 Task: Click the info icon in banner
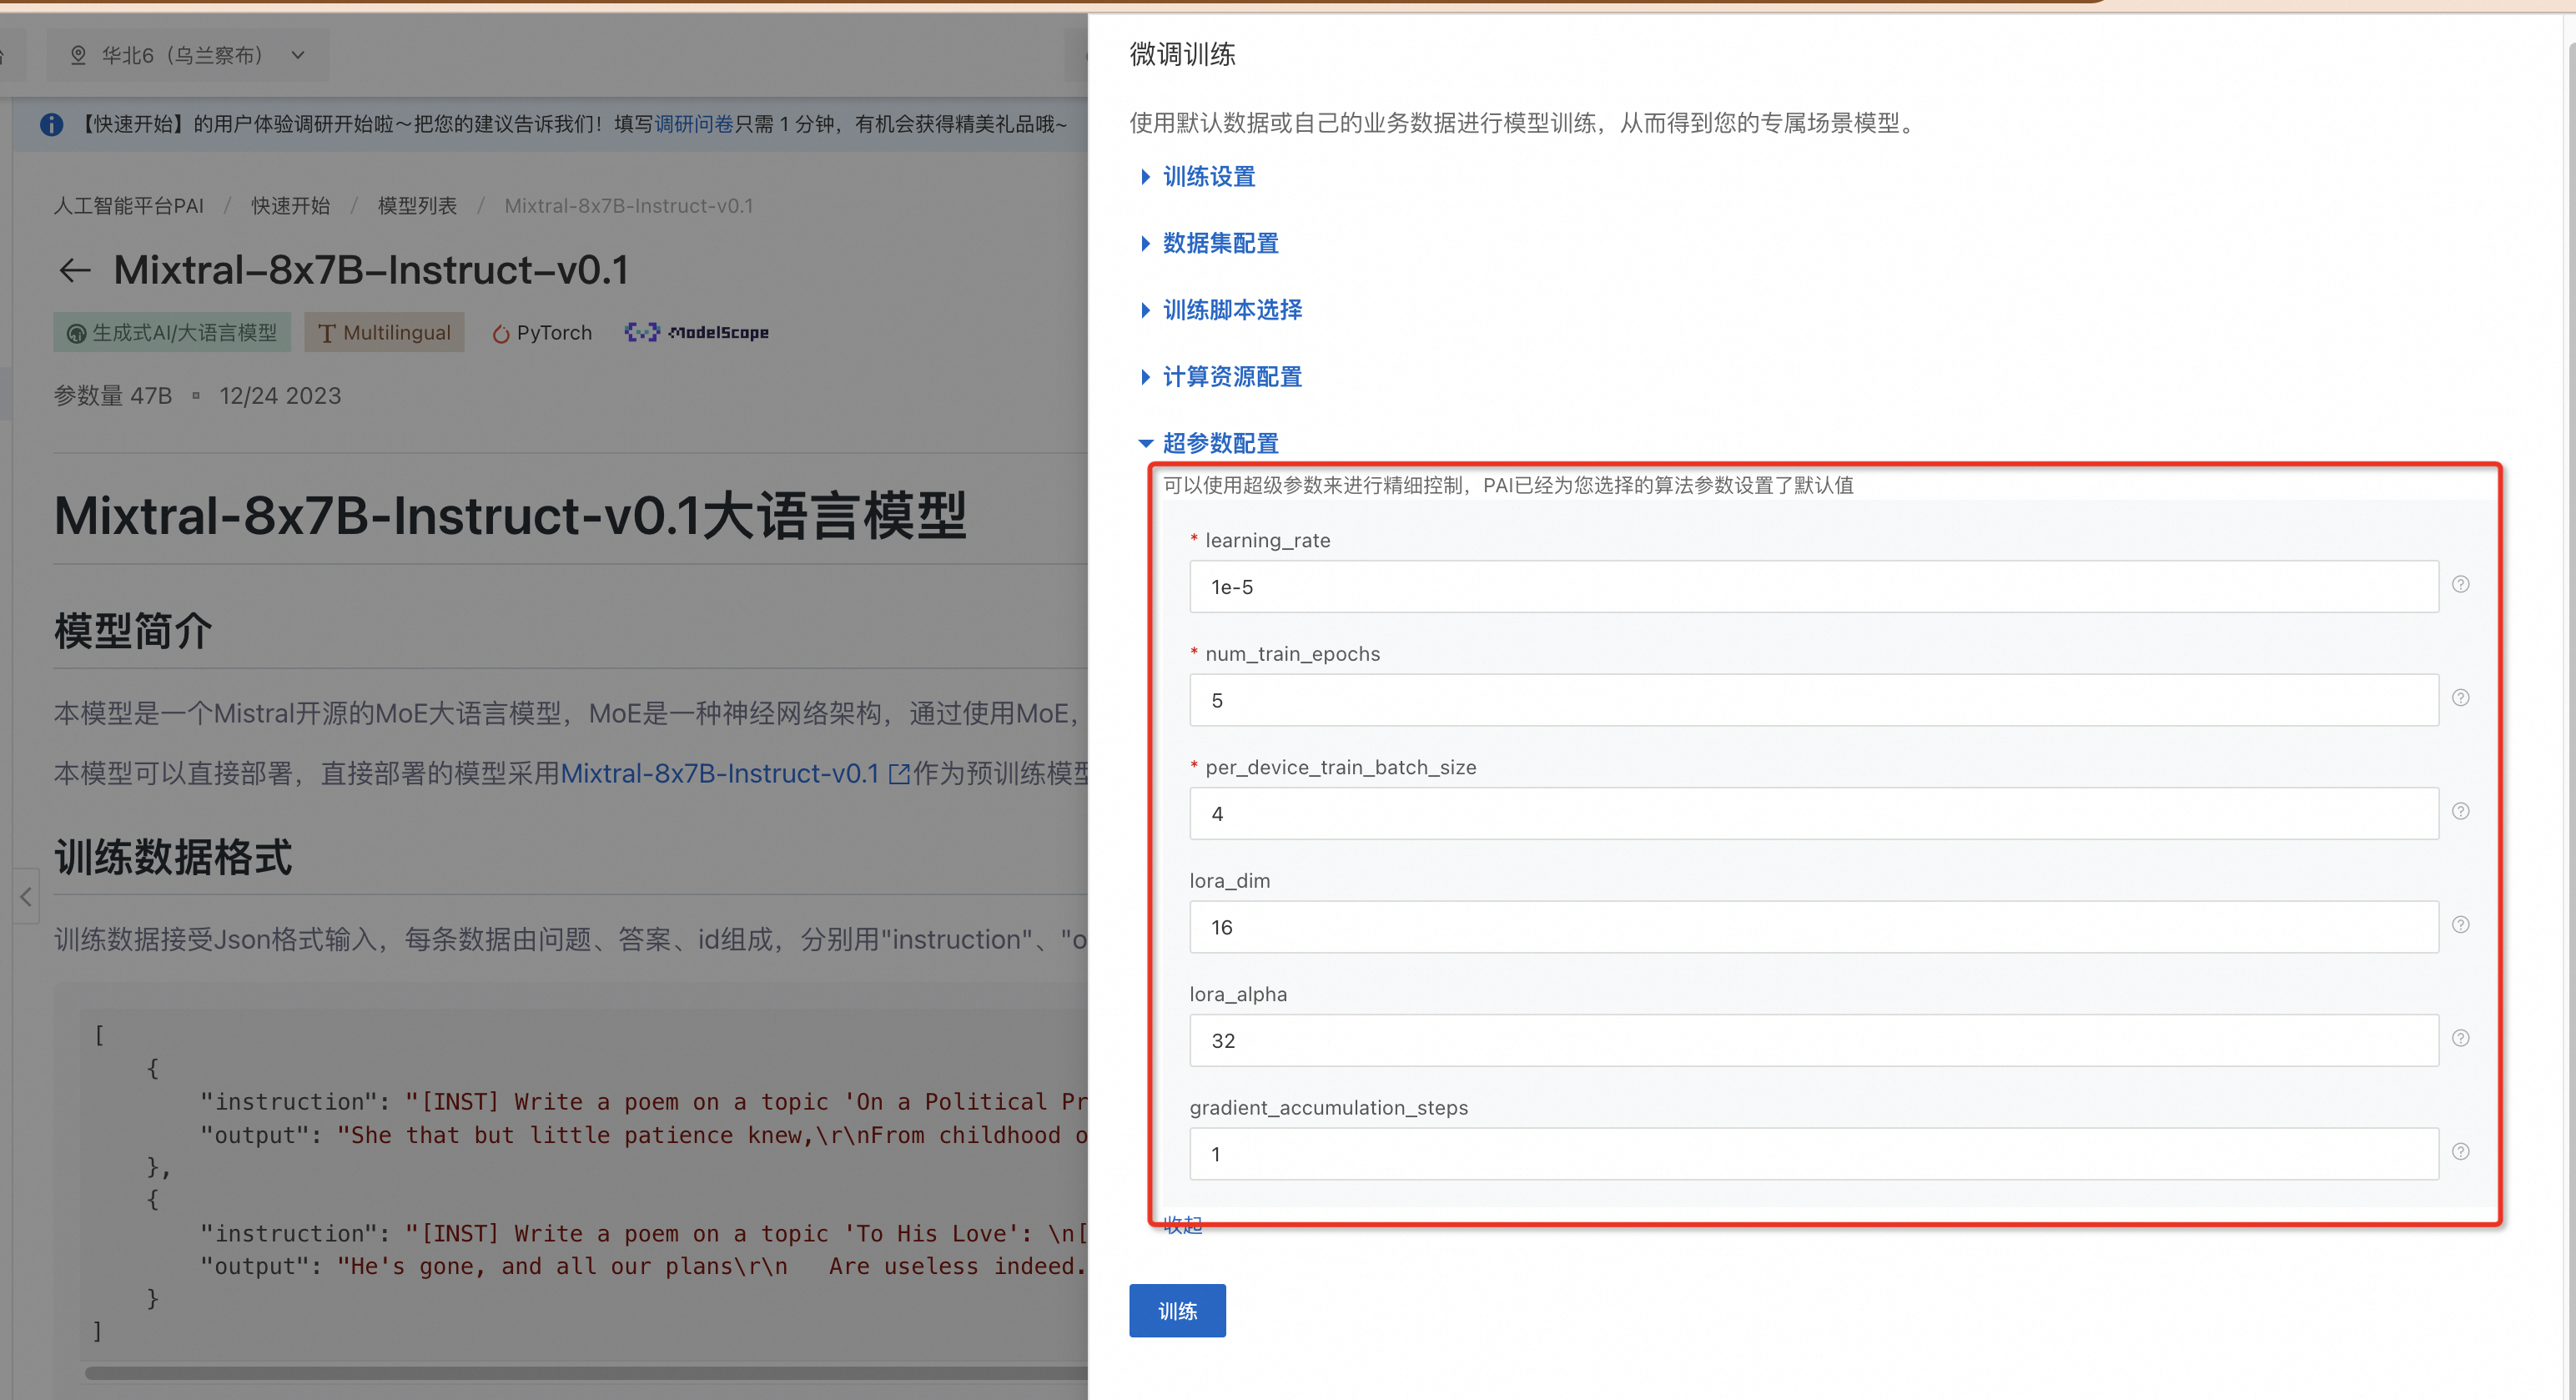pyautogui.click(x=51, y=124)
